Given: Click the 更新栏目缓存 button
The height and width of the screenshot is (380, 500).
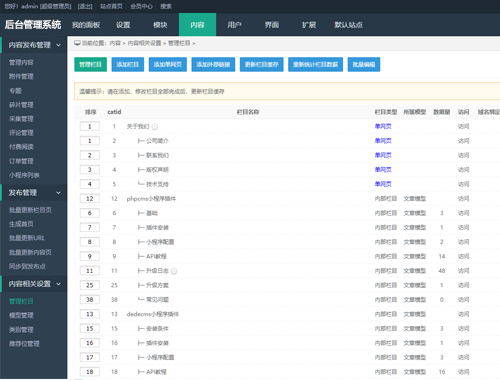Looking at the screenshot, I should pyautogui.click(x=262, y=65).
